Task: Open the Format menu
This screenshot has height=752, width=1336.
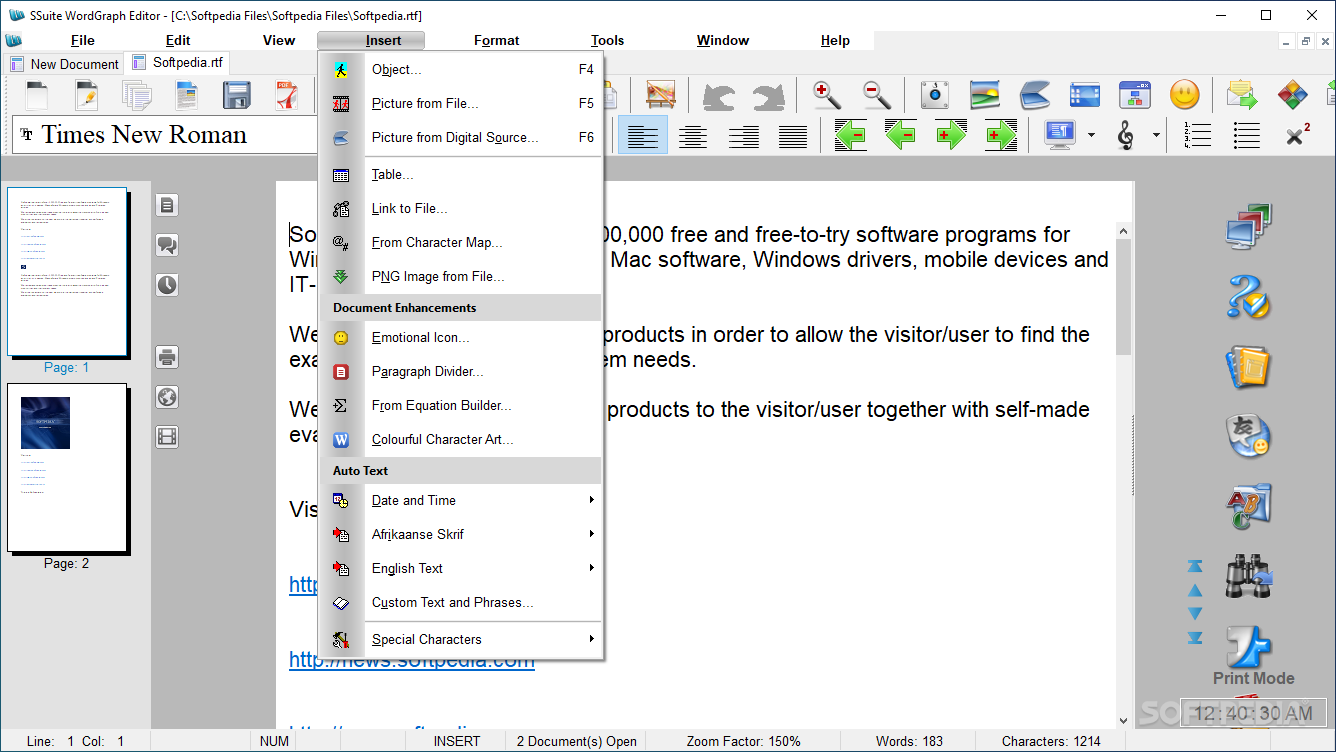Action: [x=496, y=40]
